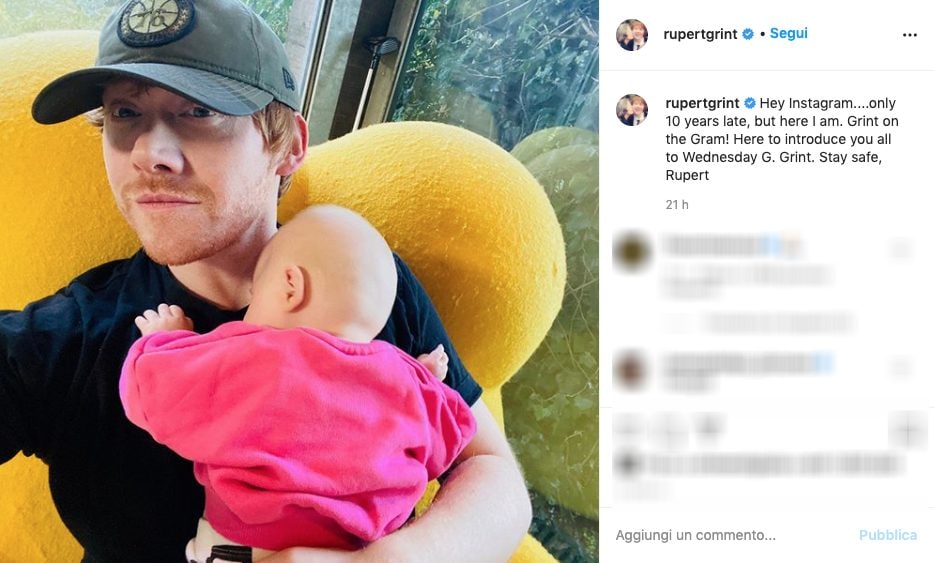Focus the 'Aggiungi un commento' field
934x563 pixels.
point(733,535)
